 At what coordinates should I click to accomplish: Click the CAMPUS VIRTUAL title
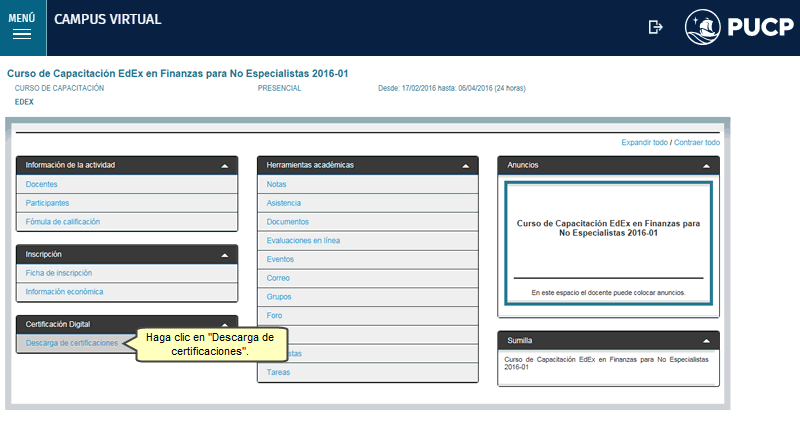tap(108, 19)
